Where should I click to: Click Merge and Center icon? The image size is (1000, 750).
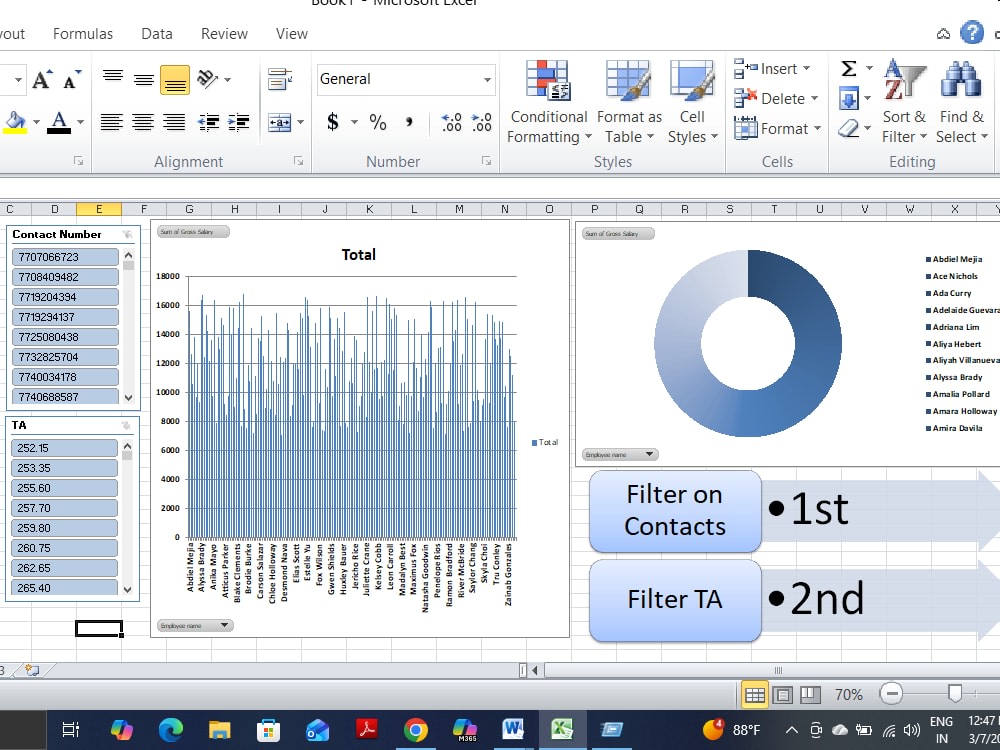pyautogui.click(x=279, y=122)
